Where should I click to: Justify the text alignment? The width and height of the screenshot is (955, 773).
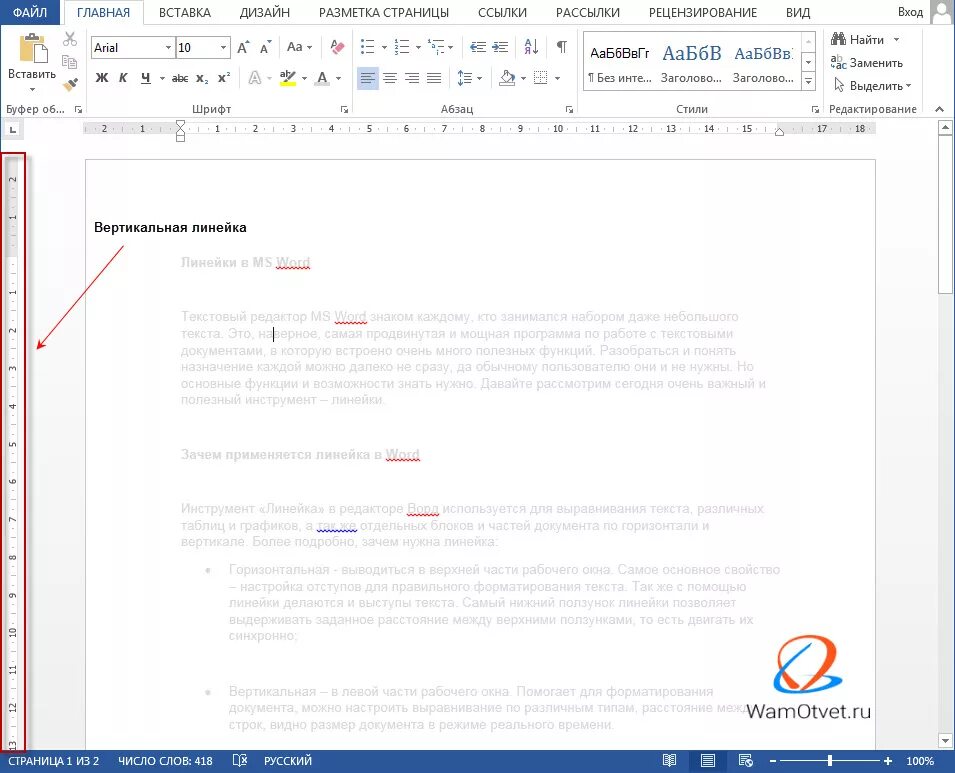pyautogui.click(x=434, y=78)
